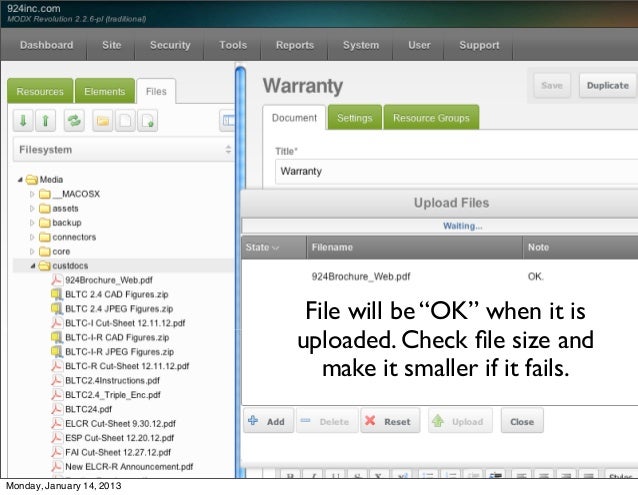The height and width of the screenshot is (495, 638).
Task: Expand the __MACOSX folder
Action: tap(32, 194)
